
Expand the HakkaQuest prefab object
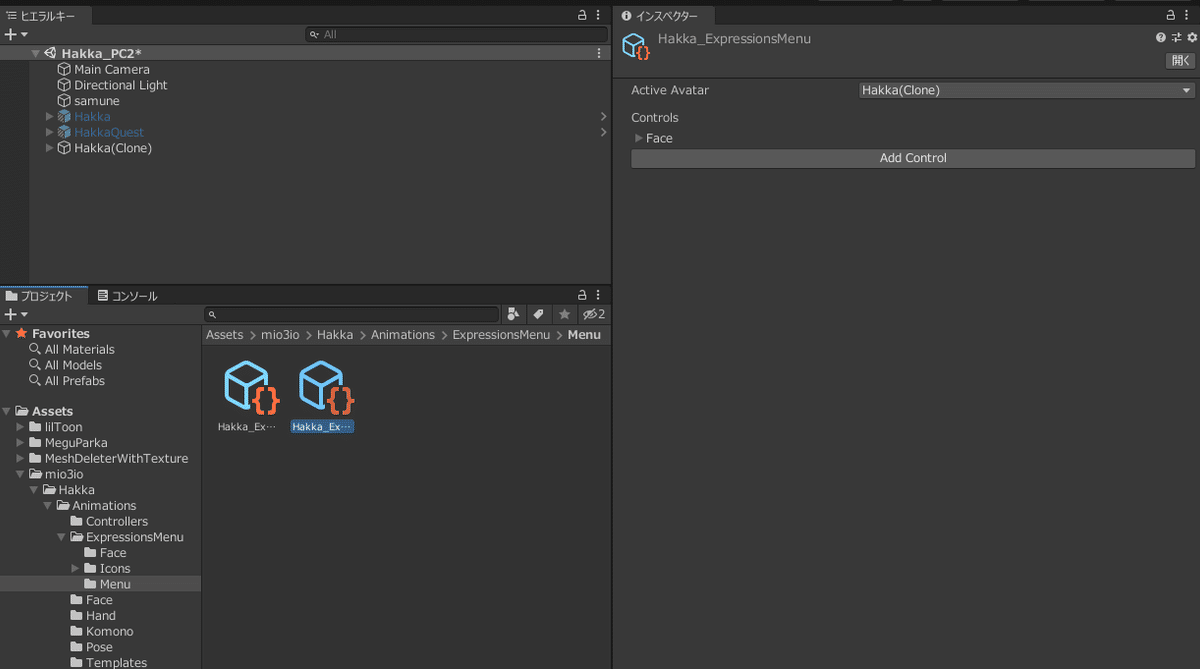pyautogui.click(x=50, y=132)
